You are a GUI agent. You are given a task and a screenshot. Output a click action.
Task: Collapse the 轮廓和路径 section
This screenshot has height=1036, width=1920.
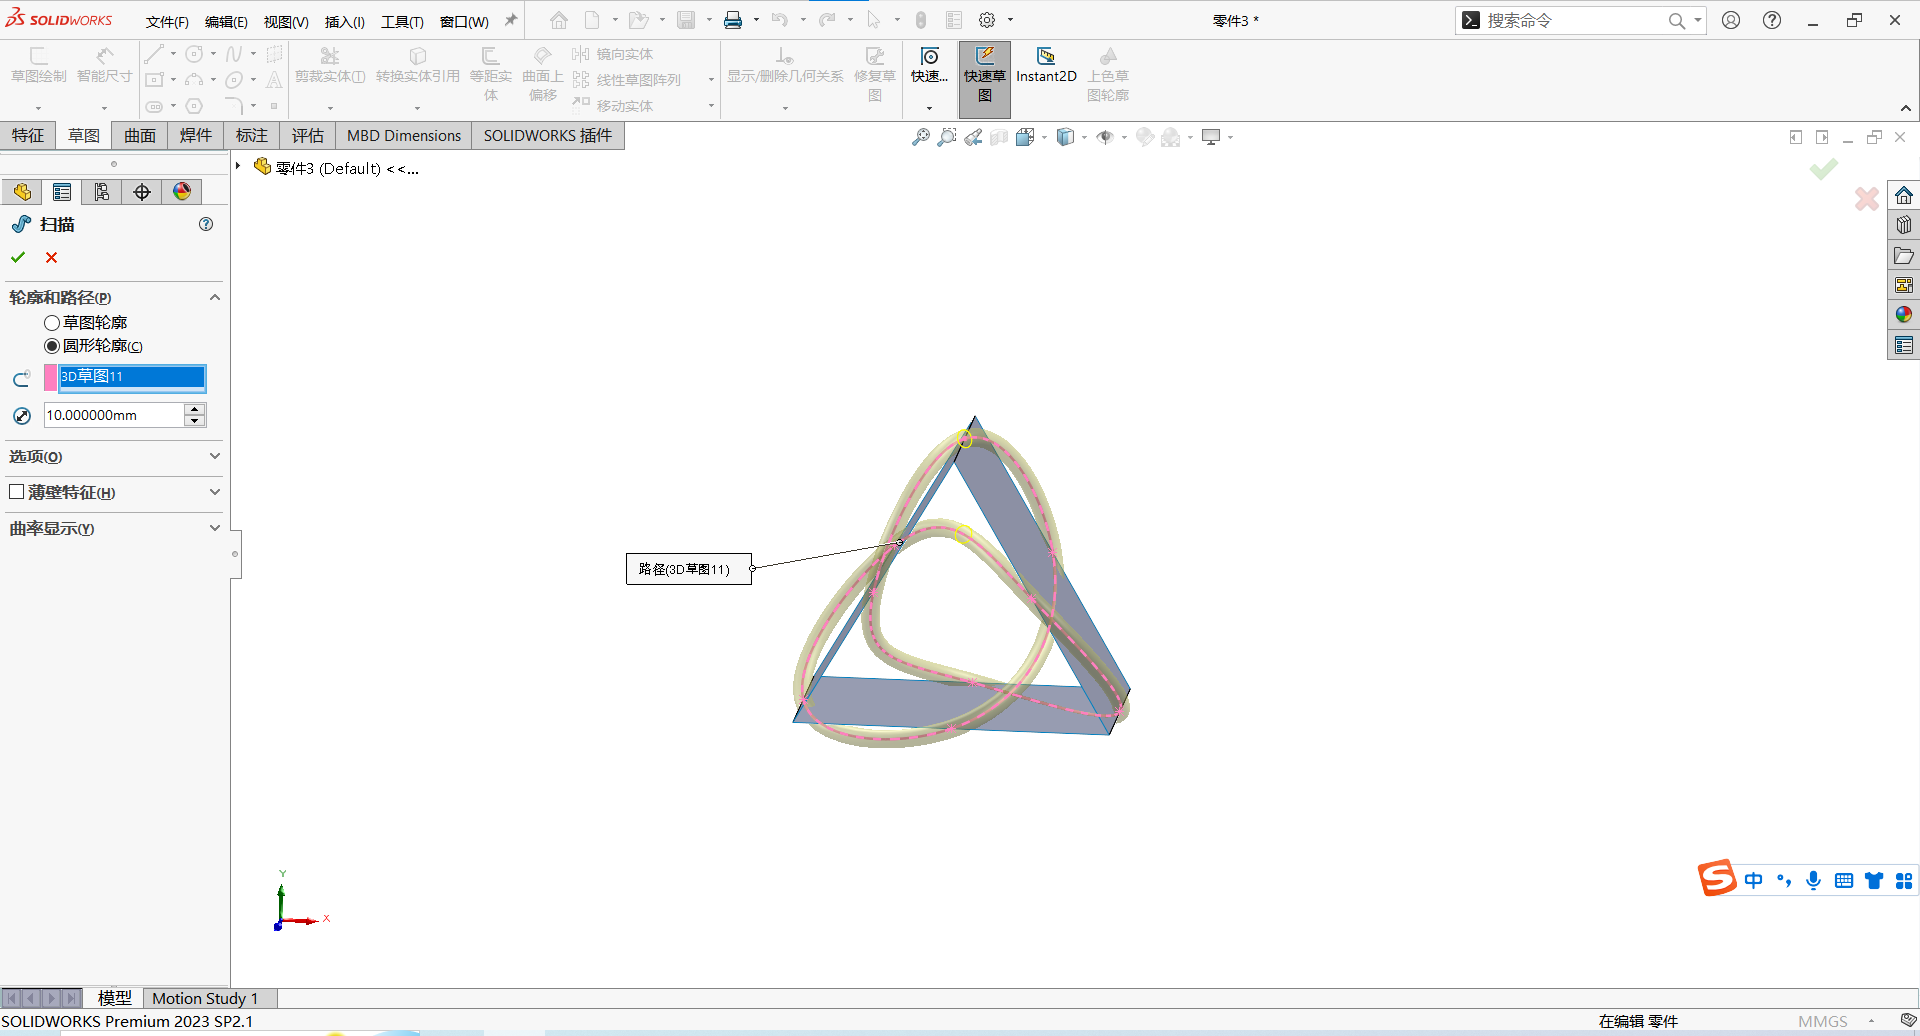pyautogui.click(x=214, y=297)
